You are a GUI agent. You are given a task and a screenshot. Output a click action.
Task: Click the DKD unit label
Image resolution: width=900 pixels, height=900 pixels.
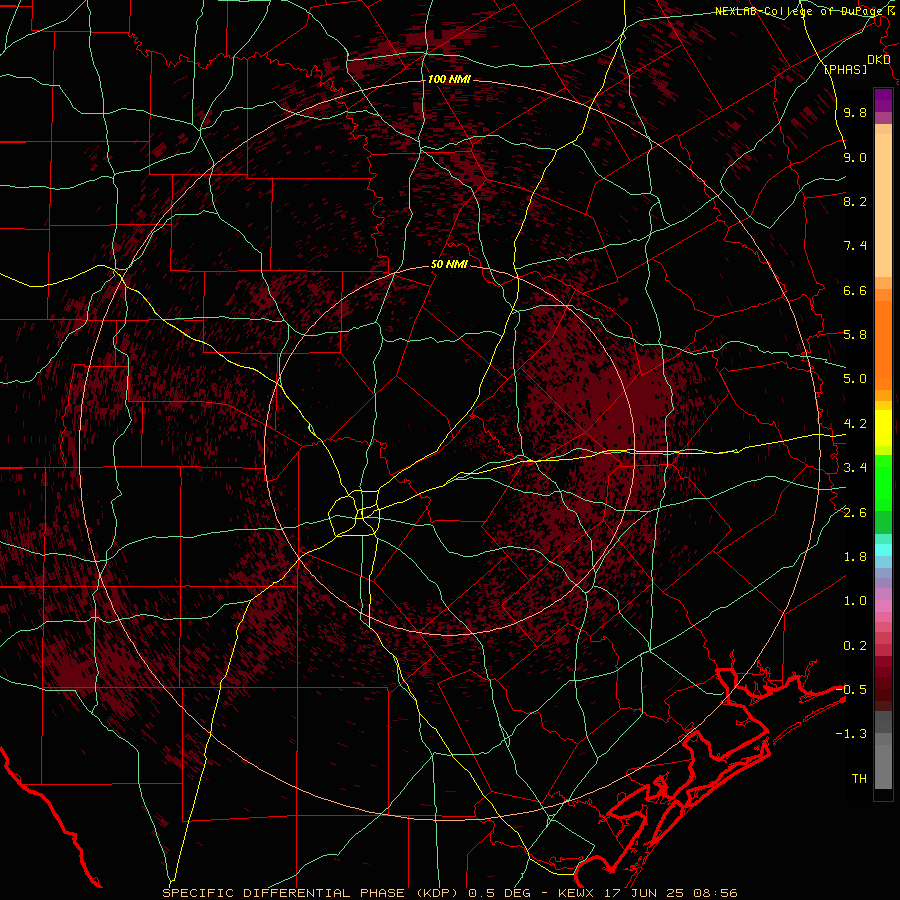pos(879,59)
